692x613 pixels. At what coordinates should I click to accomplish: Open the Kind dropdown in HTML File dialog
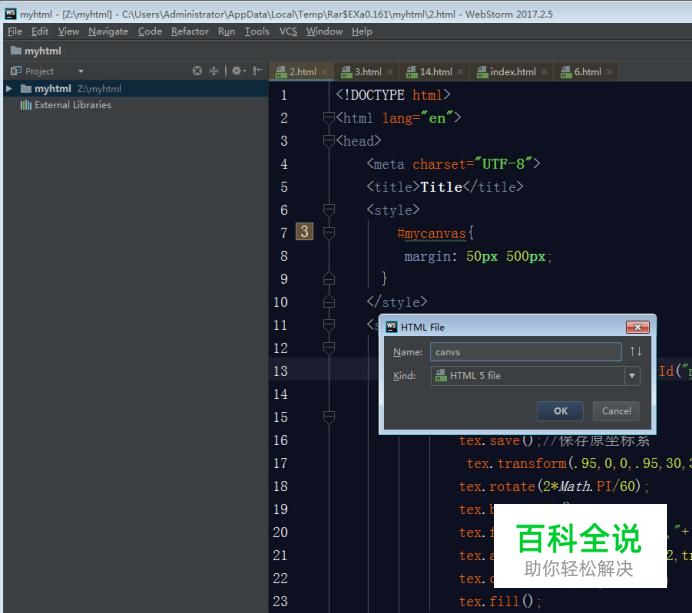click(631, 376)
